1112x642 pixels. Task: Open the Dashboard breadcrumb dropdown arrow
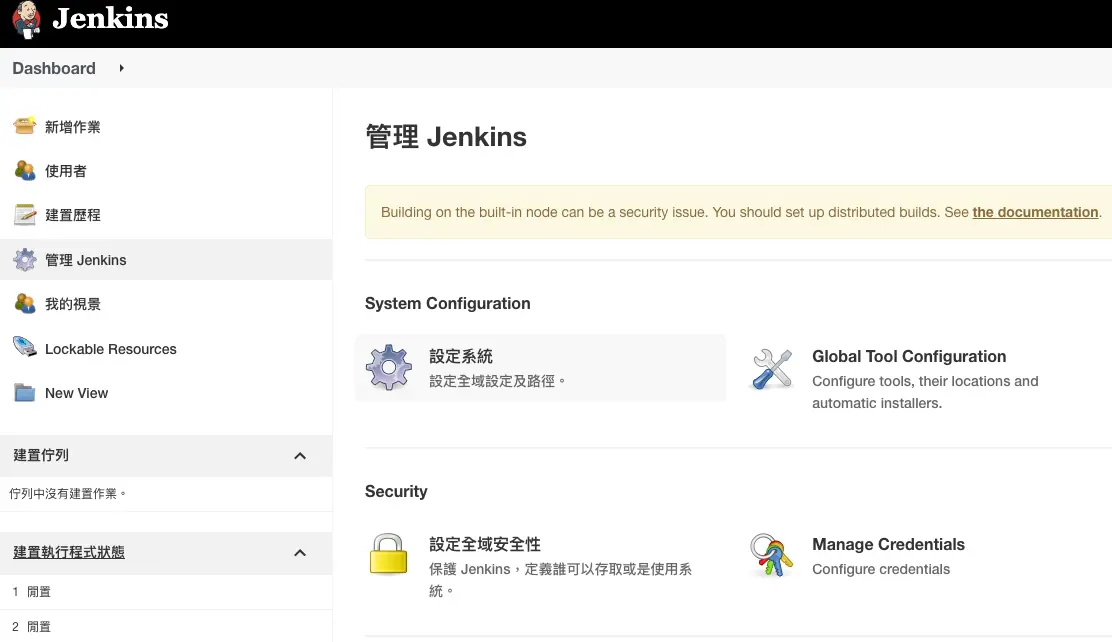(120, 68)
